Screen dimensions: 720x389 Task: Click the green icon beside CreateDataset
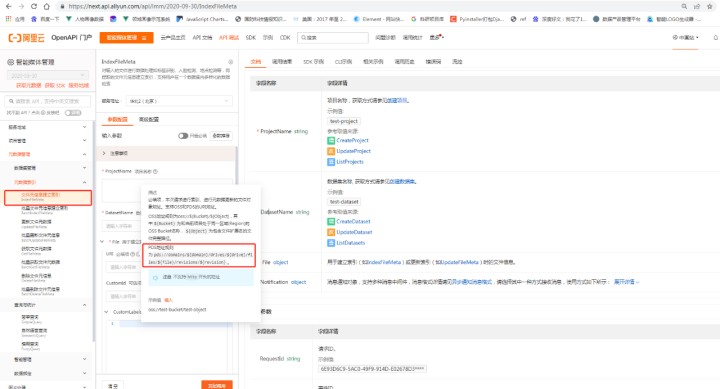pyautogui.click(x=331, y=221)
